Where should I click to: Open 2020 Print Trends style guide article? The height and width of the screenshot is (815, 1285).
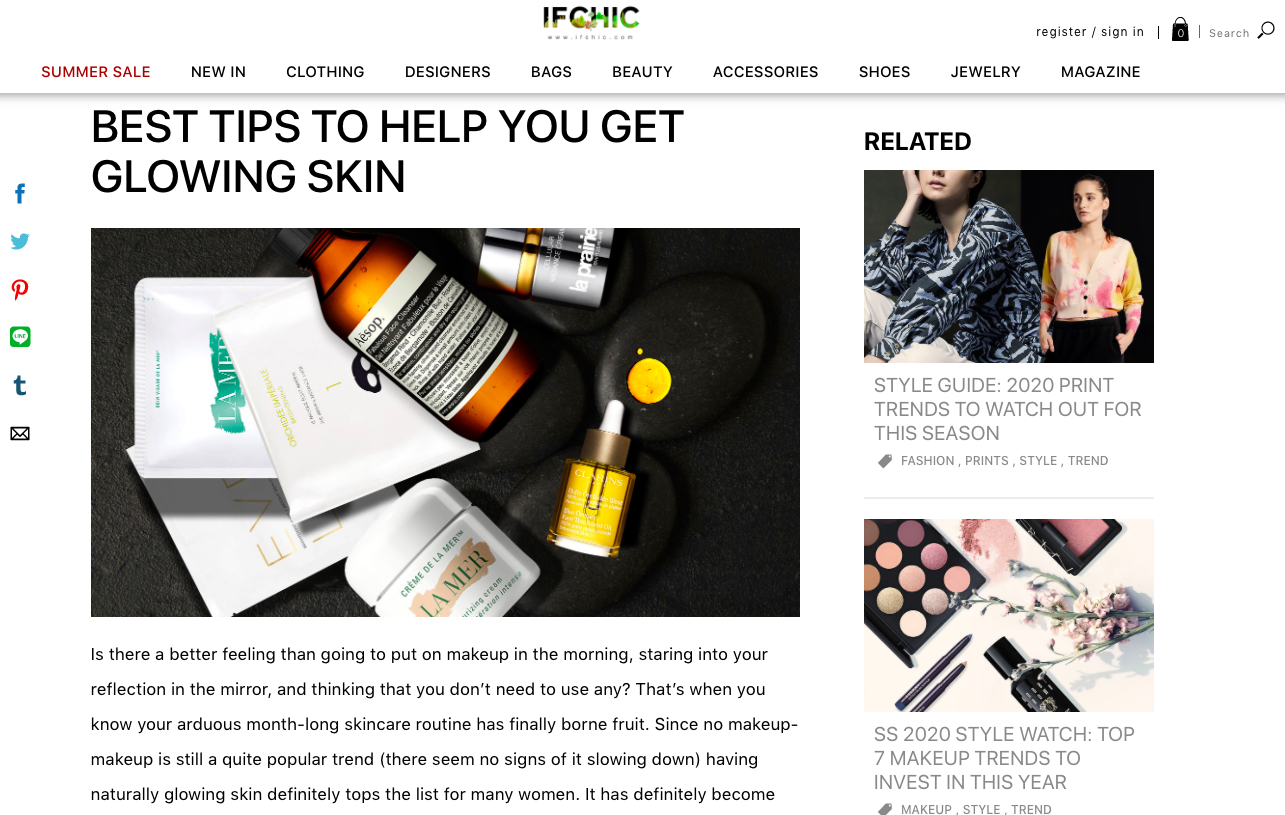click(x=1008, y=409)
